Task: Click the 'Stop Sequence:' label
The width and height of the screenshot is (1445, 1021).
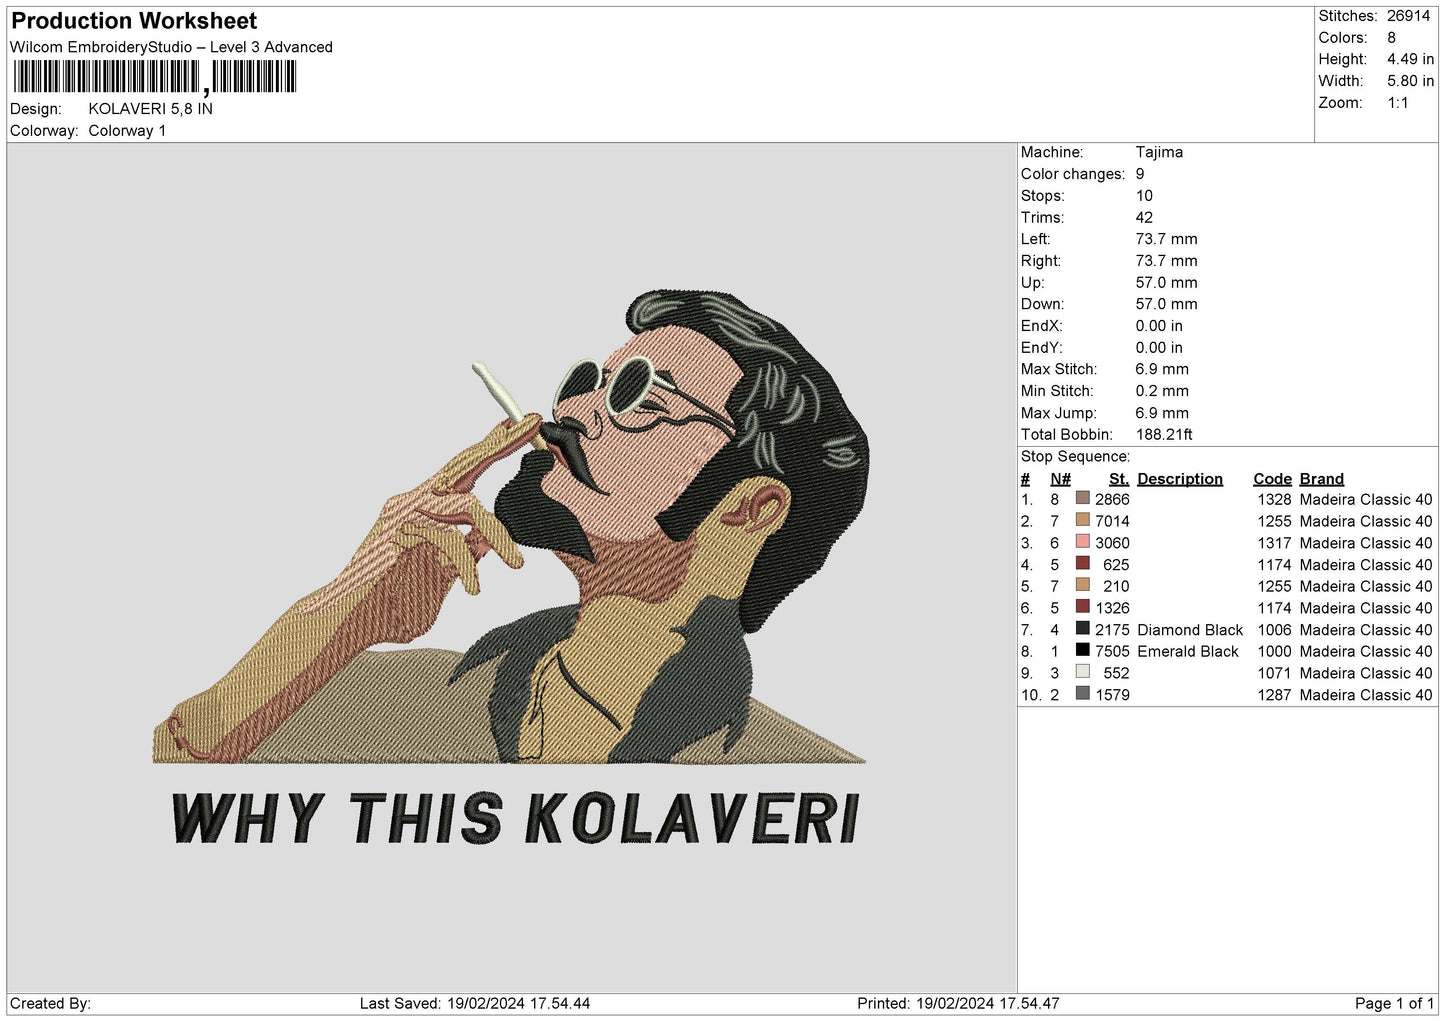Action: 1075,456
